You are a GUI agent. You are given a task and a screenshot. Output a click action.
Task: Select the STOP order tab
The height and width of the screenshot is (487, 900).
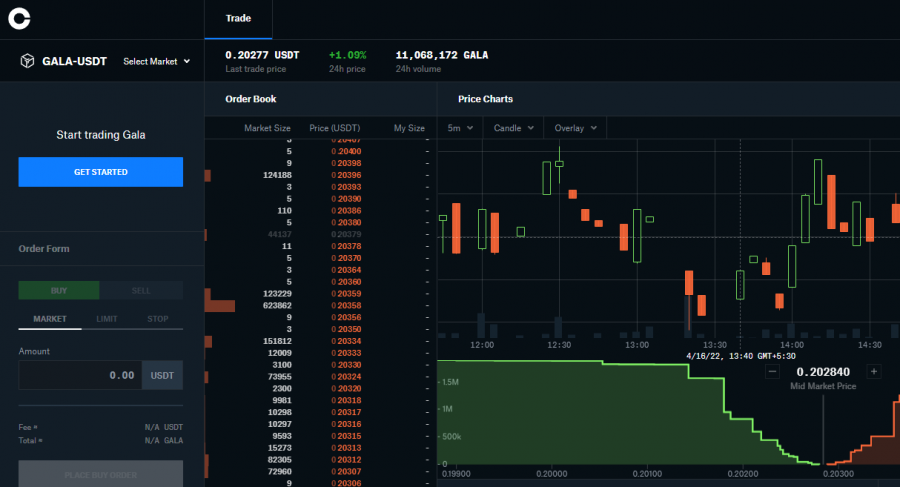157,319
